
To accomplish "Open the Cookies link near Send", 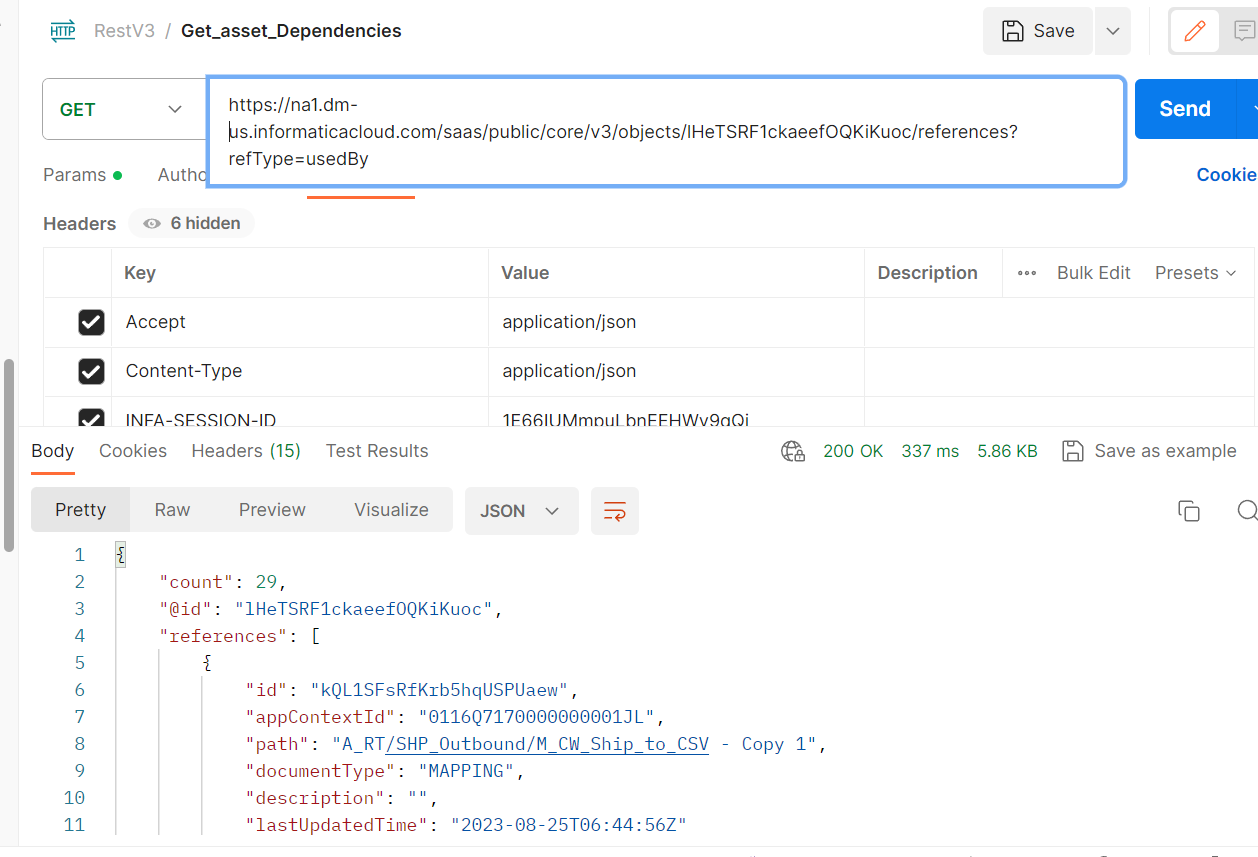I will click(1226, 174).
